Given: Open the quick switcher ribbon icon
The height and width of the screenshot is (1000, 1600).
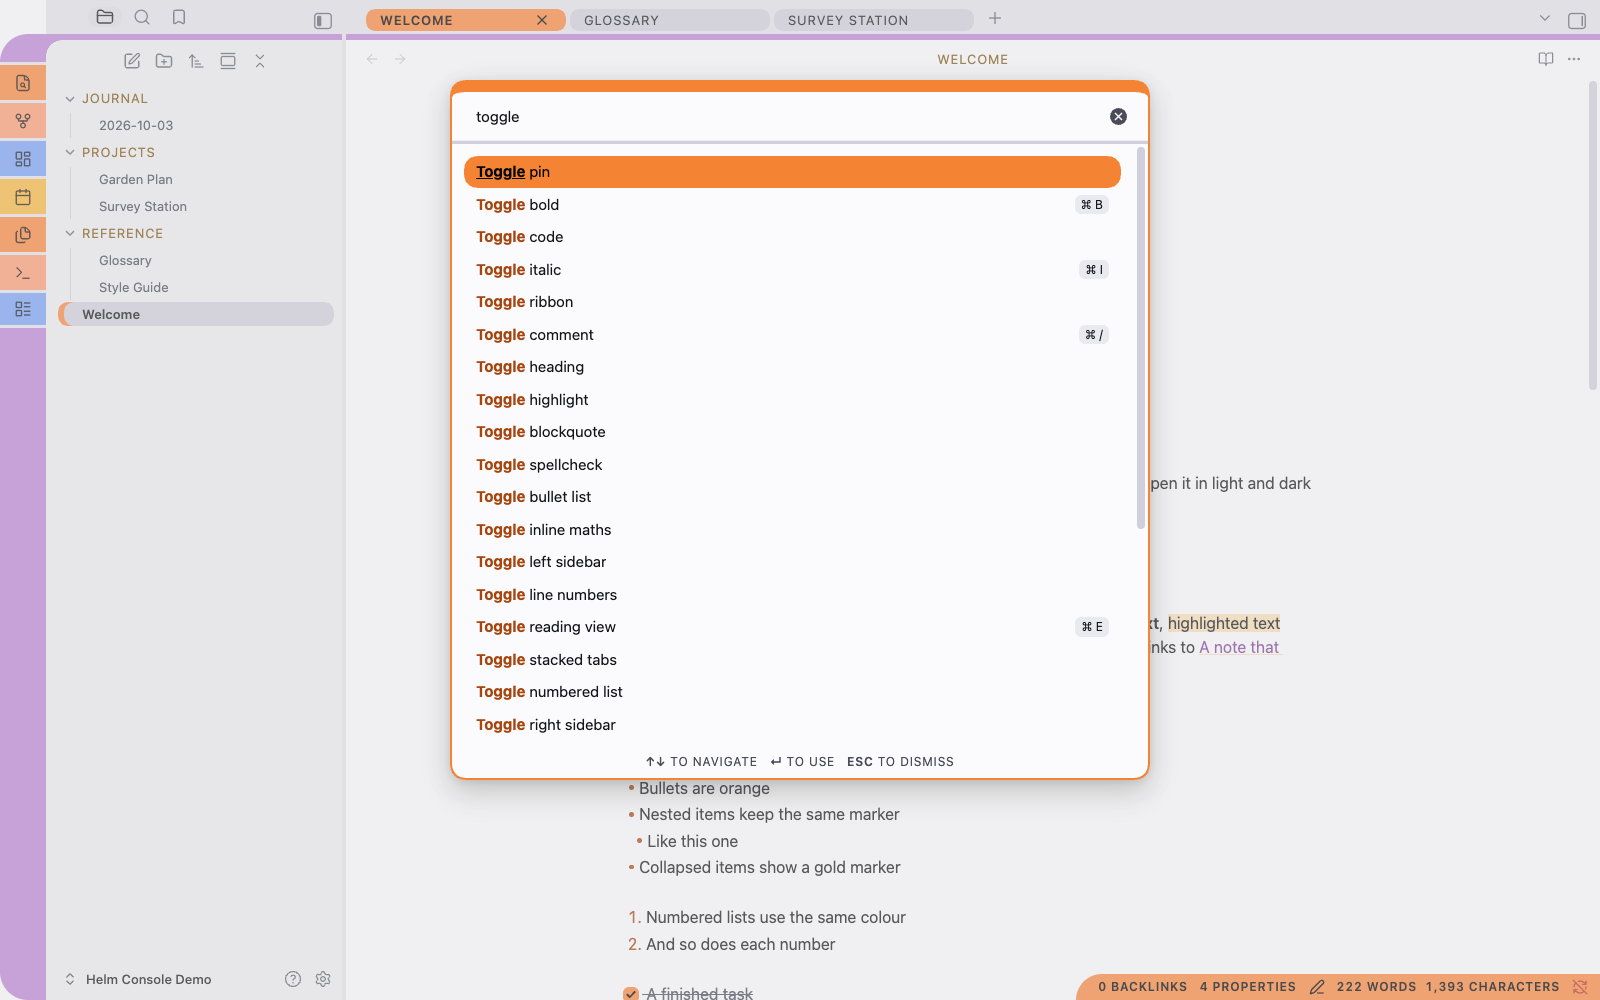Looking at the screenshot, I should (x=23, y=83).
